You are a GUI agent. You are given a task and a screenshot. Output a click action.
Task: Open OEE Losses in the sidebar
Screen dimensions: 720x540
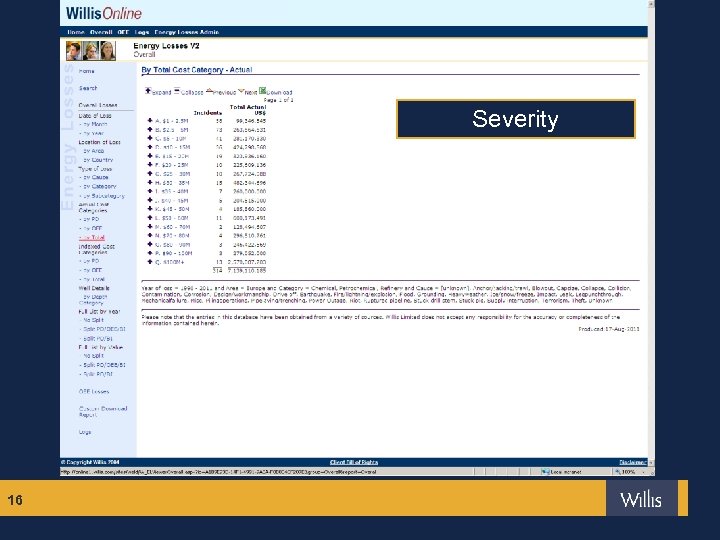pos(94,392)
